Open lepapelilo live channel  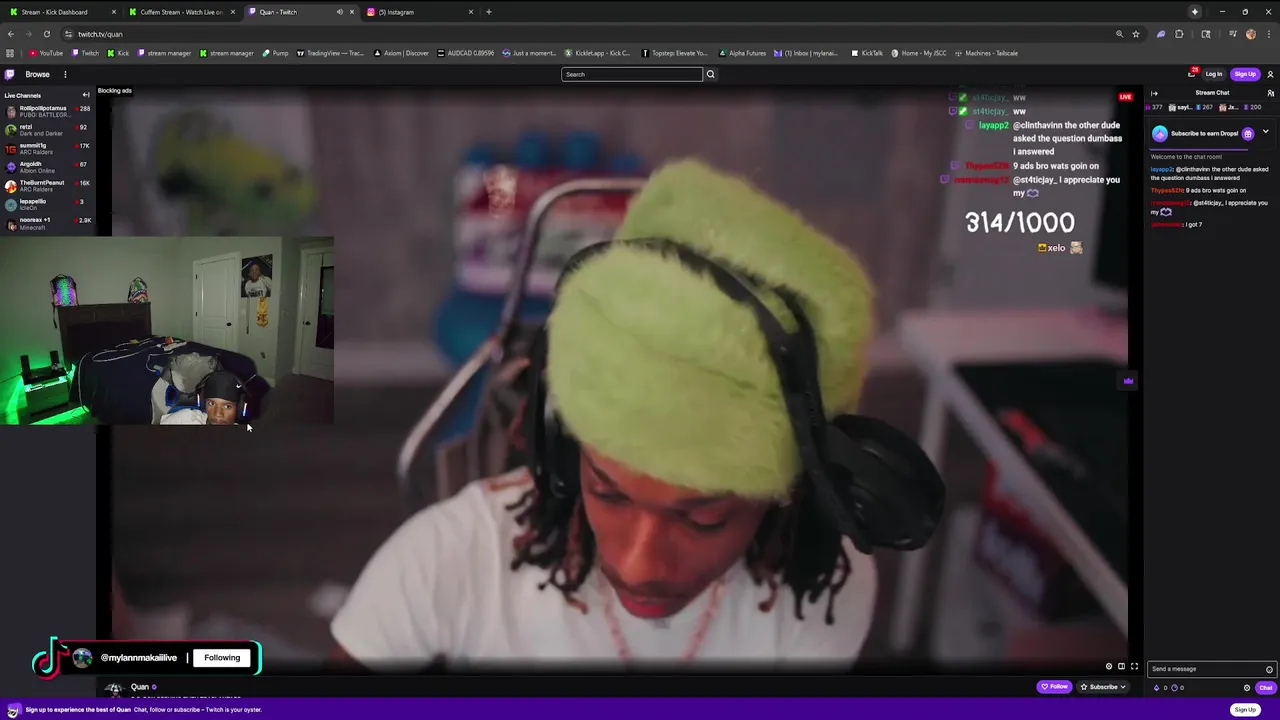[x=47, y=204]
